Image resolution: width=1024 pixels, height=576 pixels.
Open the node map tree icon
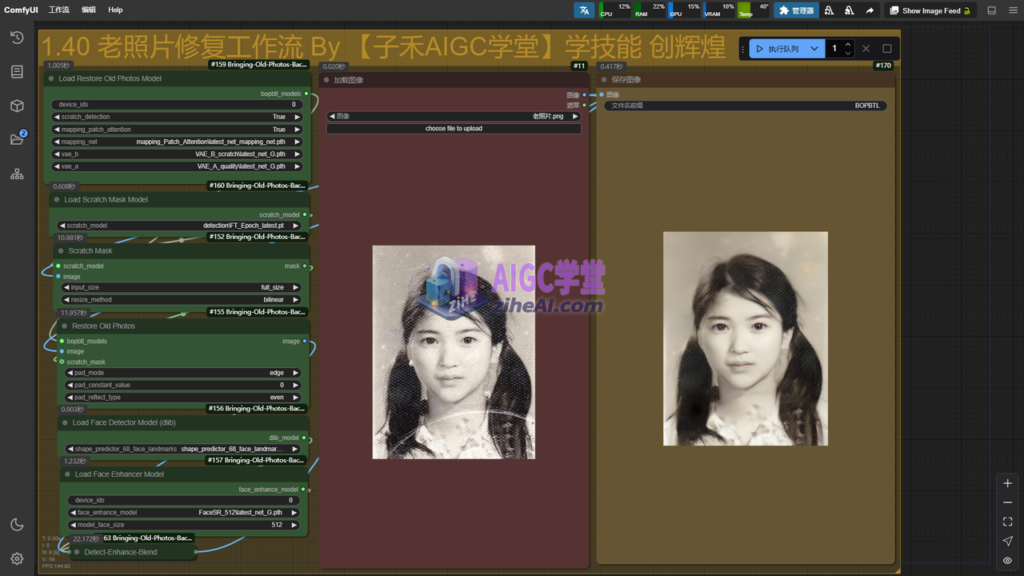(17, 174)
